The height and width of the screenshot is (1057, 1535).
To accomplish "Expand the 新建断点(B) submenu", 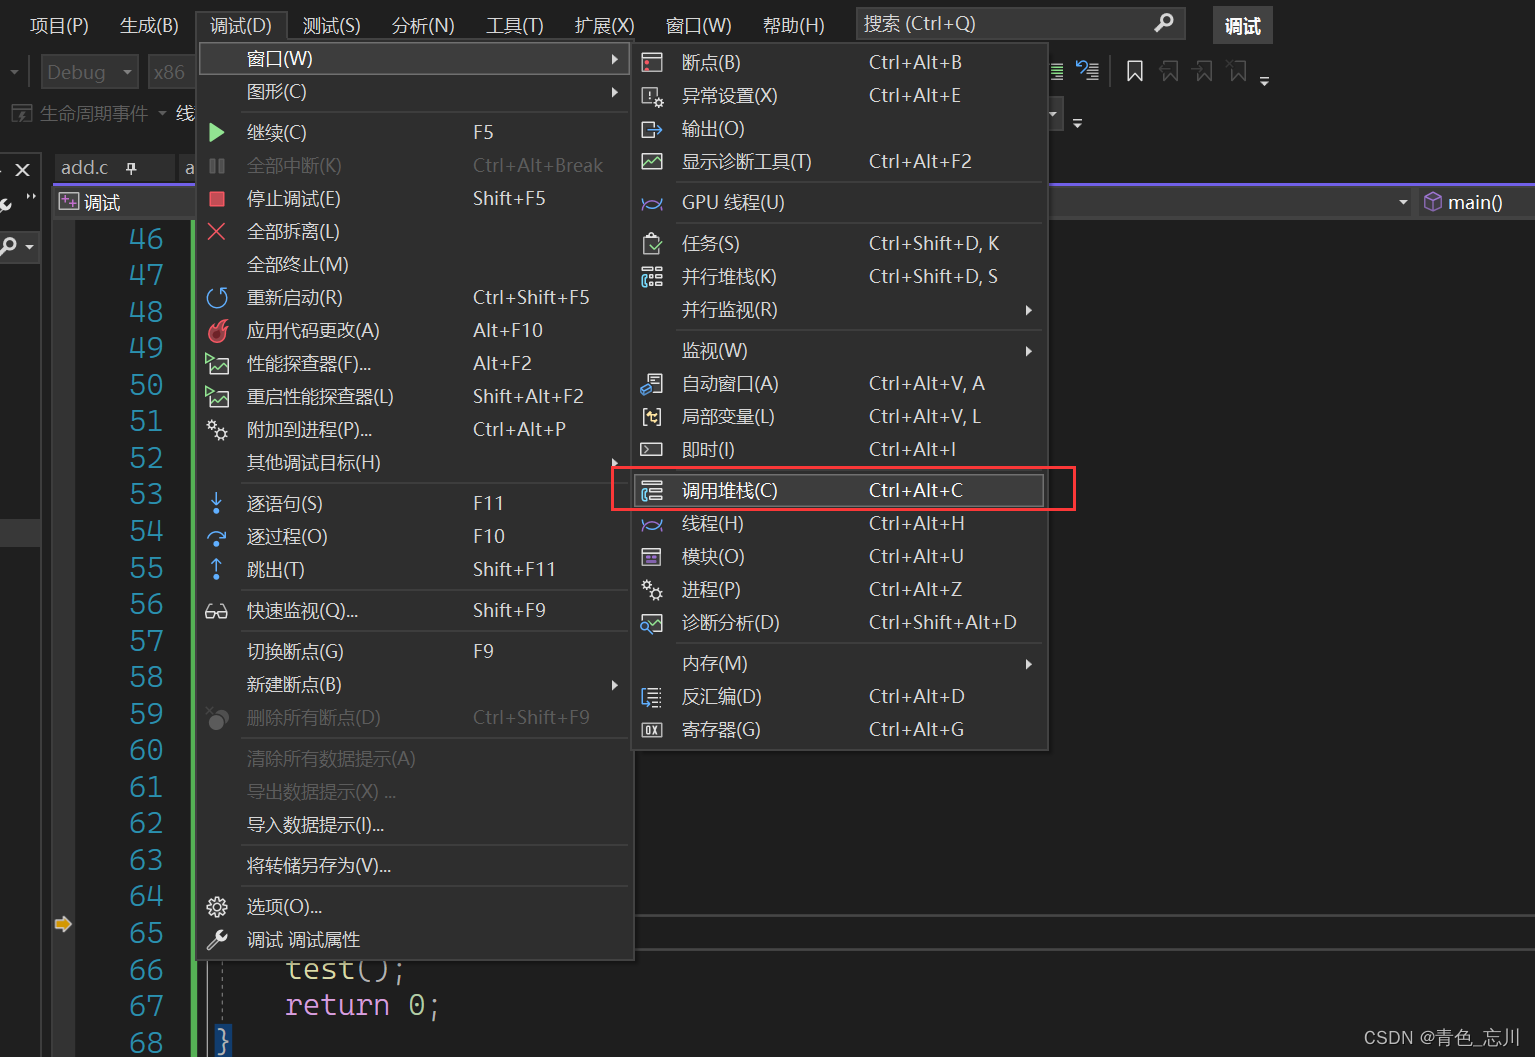I will 614,685.
